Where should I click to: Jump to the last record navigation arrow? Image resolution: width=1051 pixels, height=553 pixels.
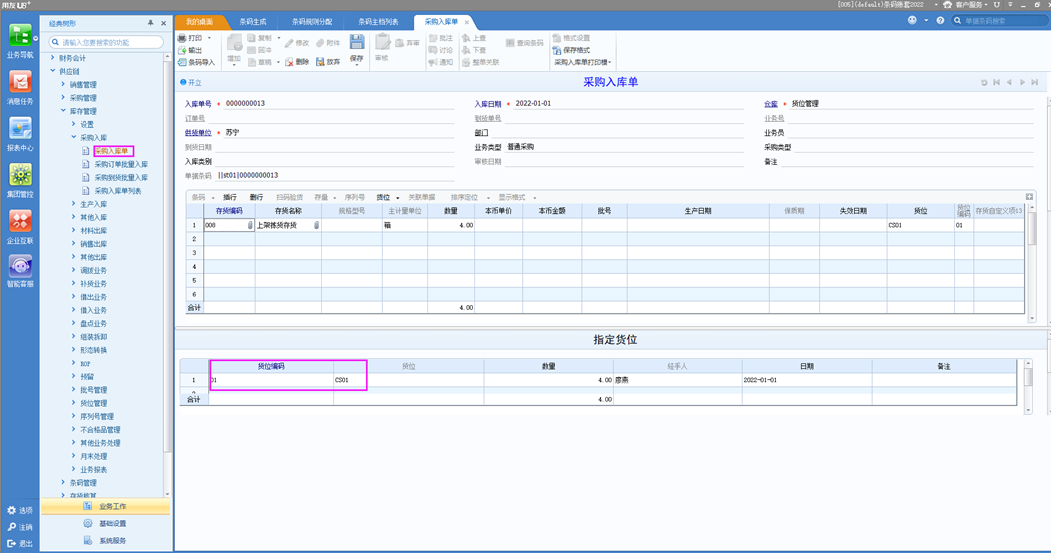click(x=1034, y=82)
